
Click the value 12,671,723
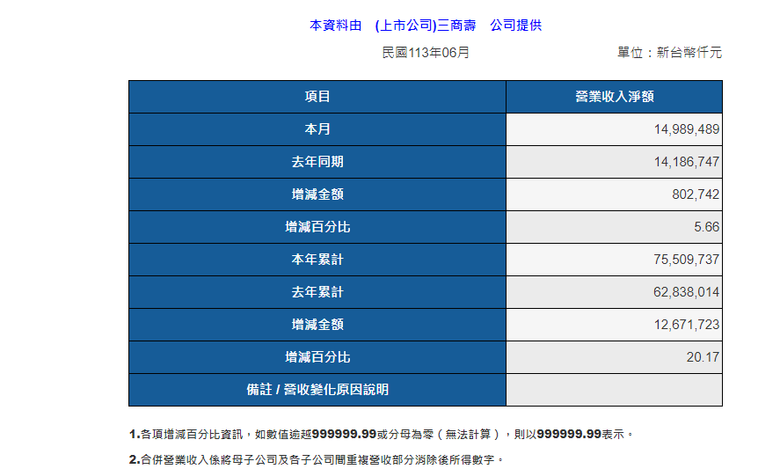click(x=686, y=325)
